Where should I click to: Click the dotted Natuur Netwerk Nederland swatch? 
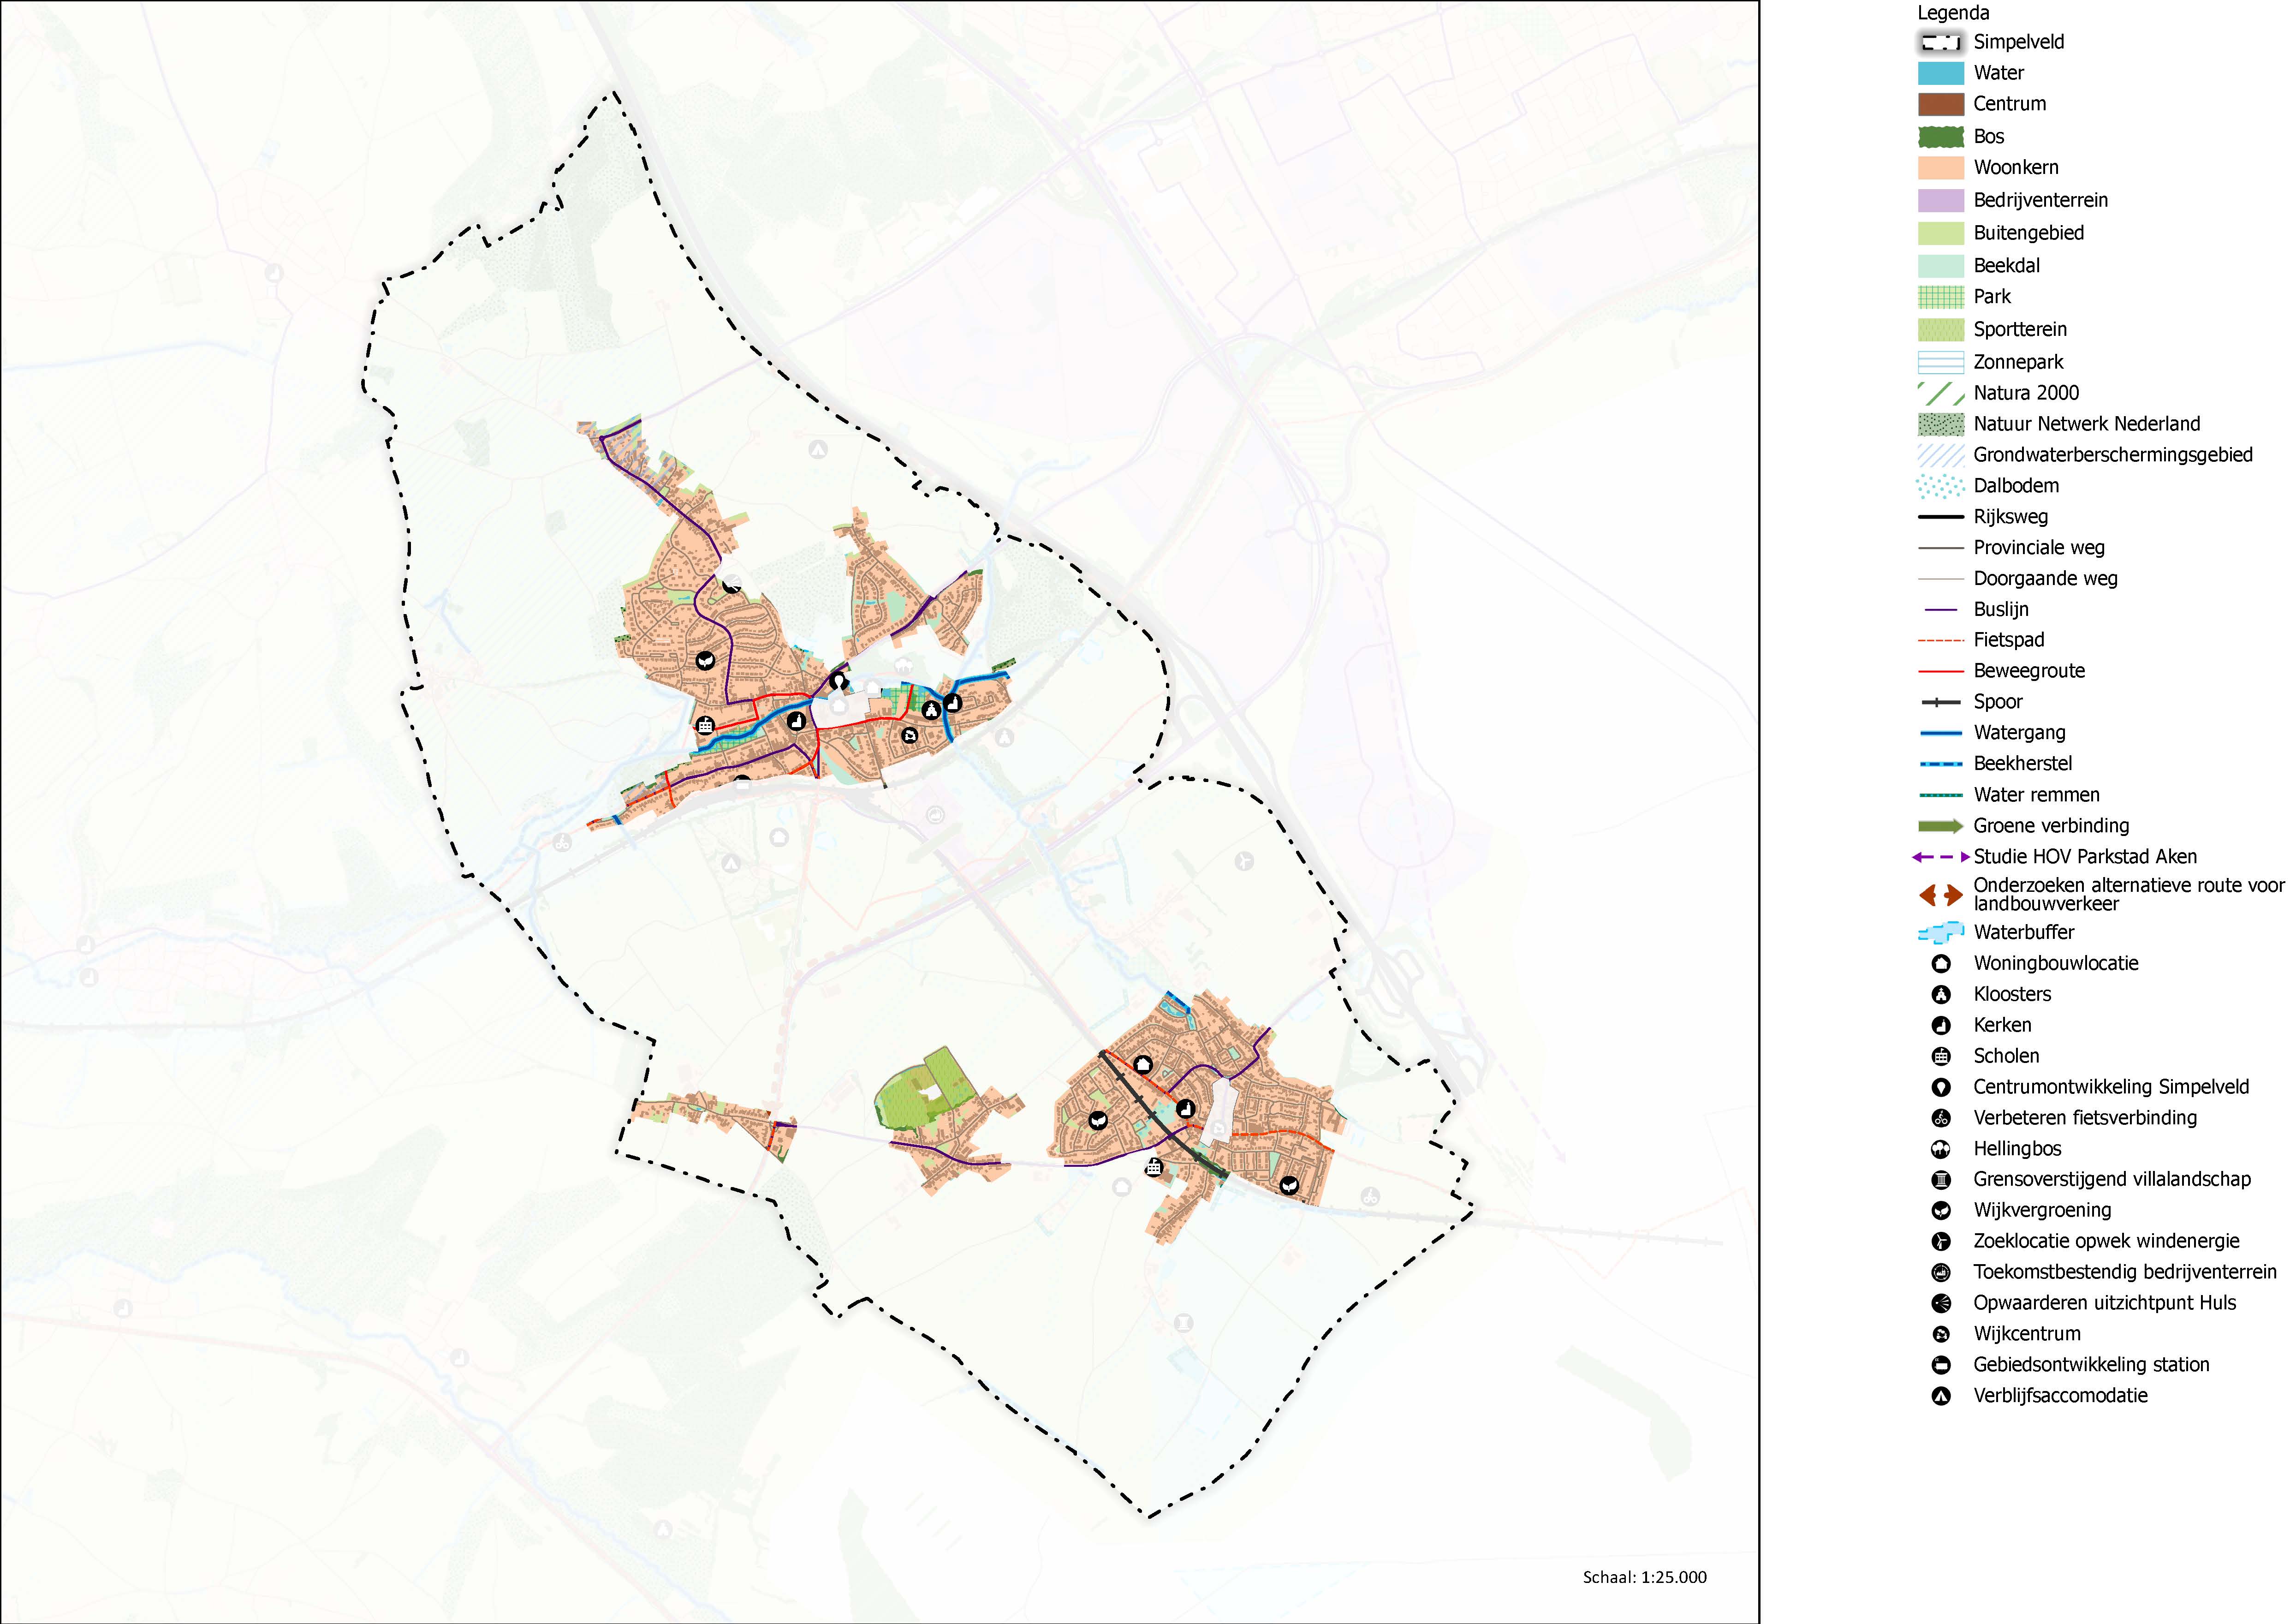tap(1941, 424)
